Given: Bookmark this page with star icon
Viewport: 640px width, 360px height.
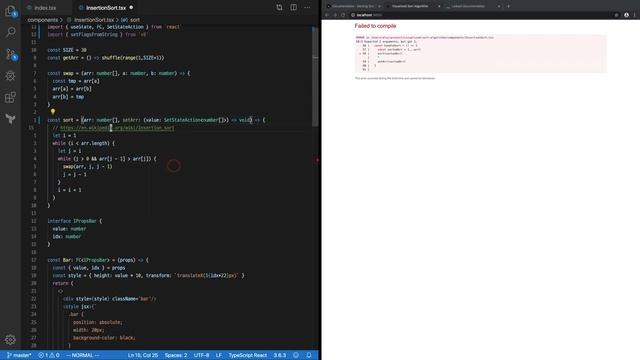Looking at the screenshot, I should tap(616, 15).
